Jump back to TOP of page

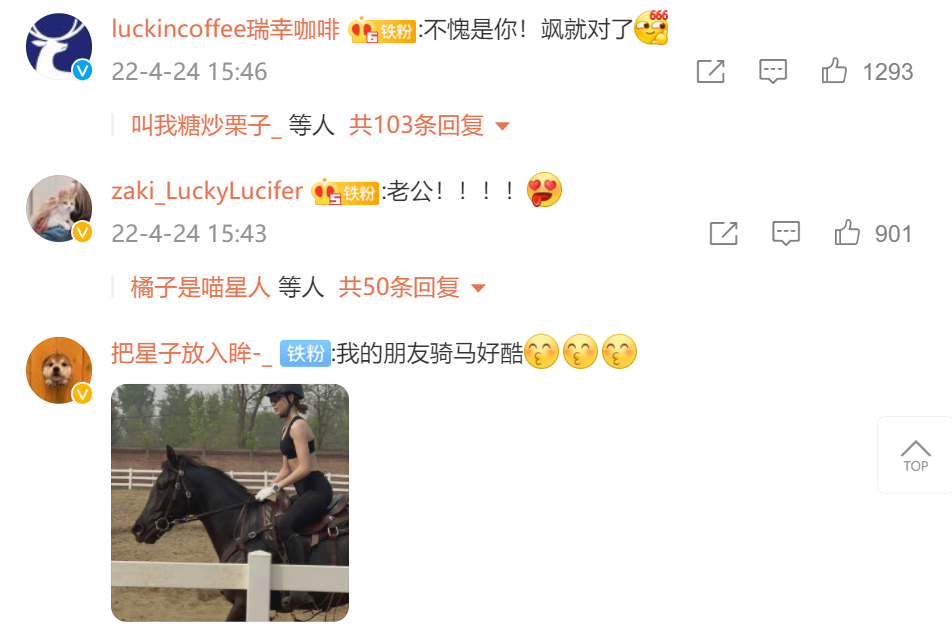(915, 455)
